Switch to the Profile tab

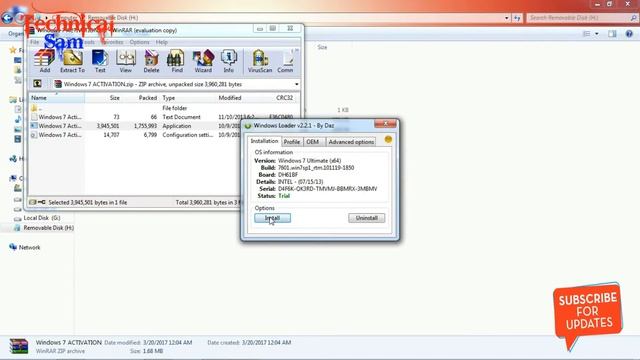[x=292, y=142]
